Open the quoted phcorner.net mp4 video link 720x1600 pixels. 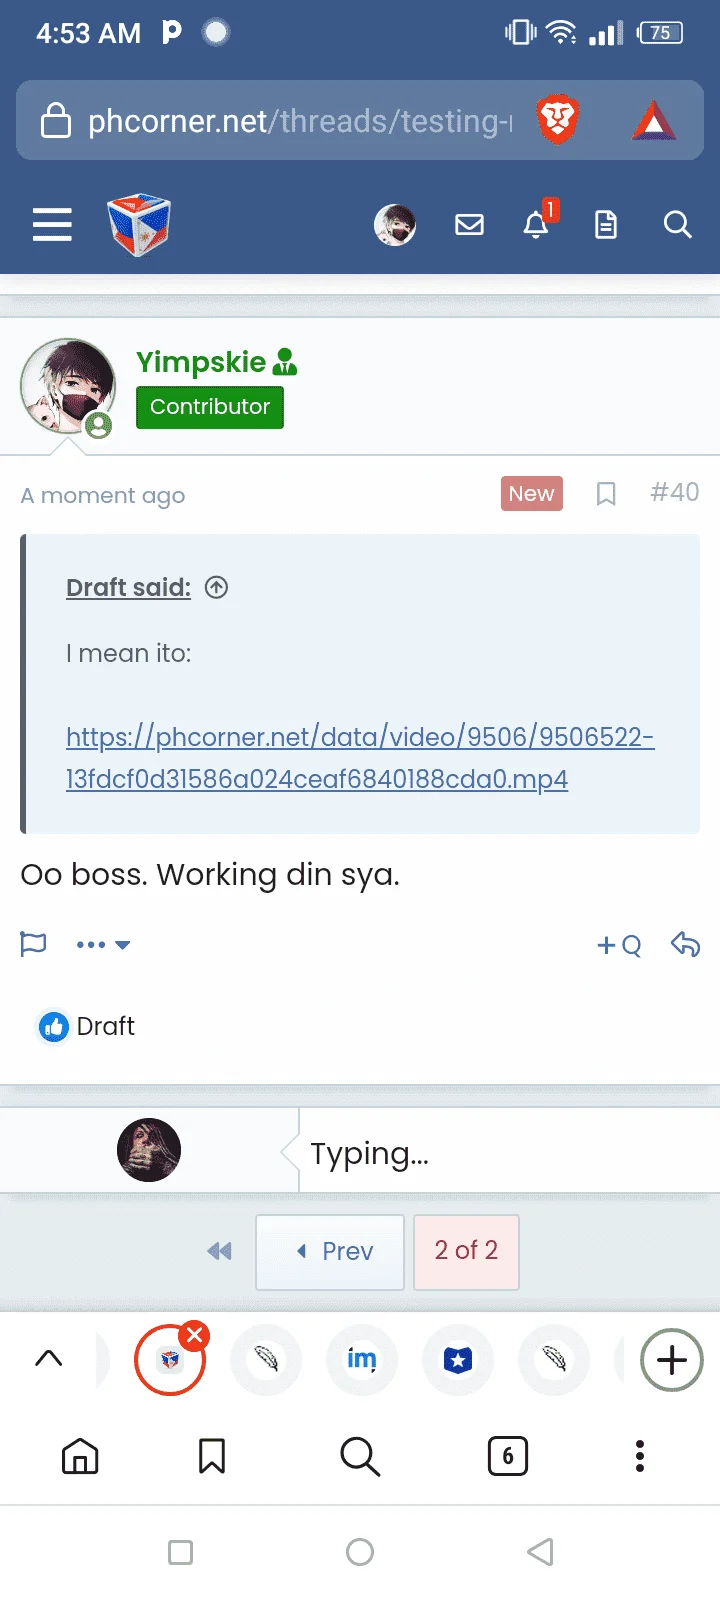pyautogui.click(x=360, y=758)
